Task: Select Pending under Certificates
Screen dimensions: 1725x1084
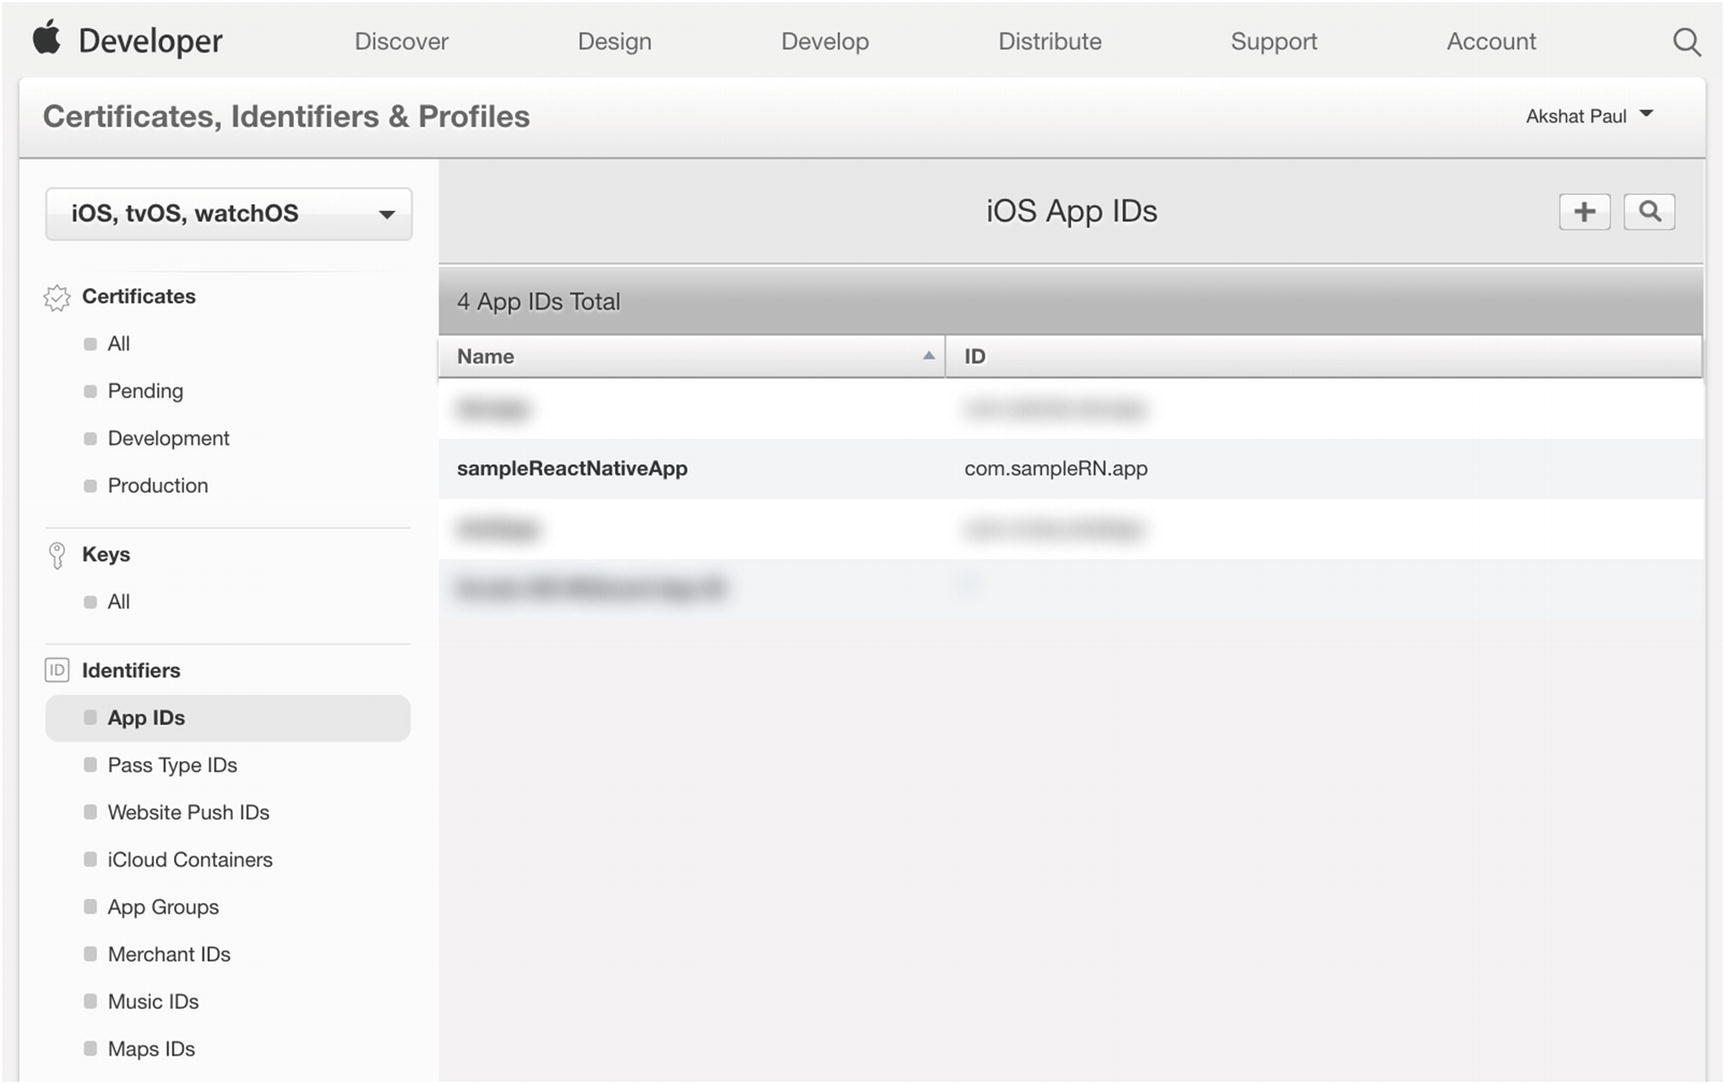Action: pos(145,391)
